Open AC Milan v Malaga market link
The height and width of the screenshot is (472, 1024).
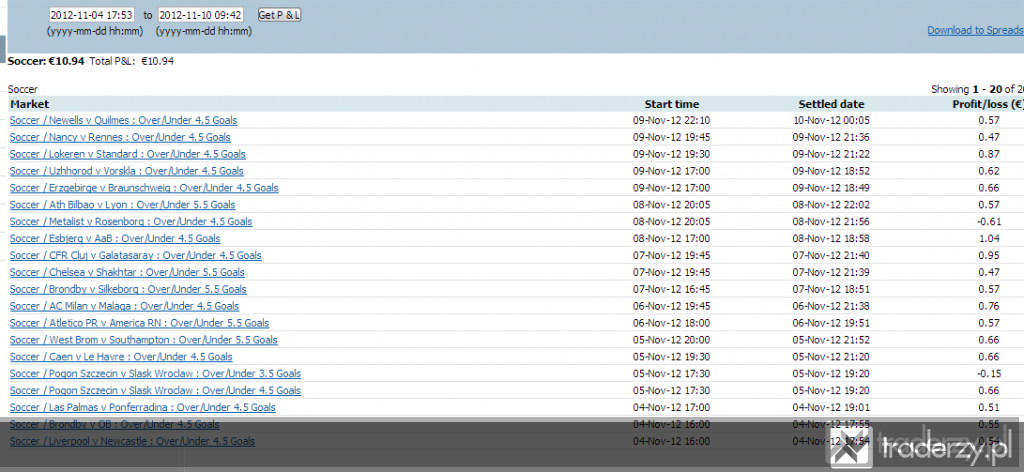[x=124, y=307]
